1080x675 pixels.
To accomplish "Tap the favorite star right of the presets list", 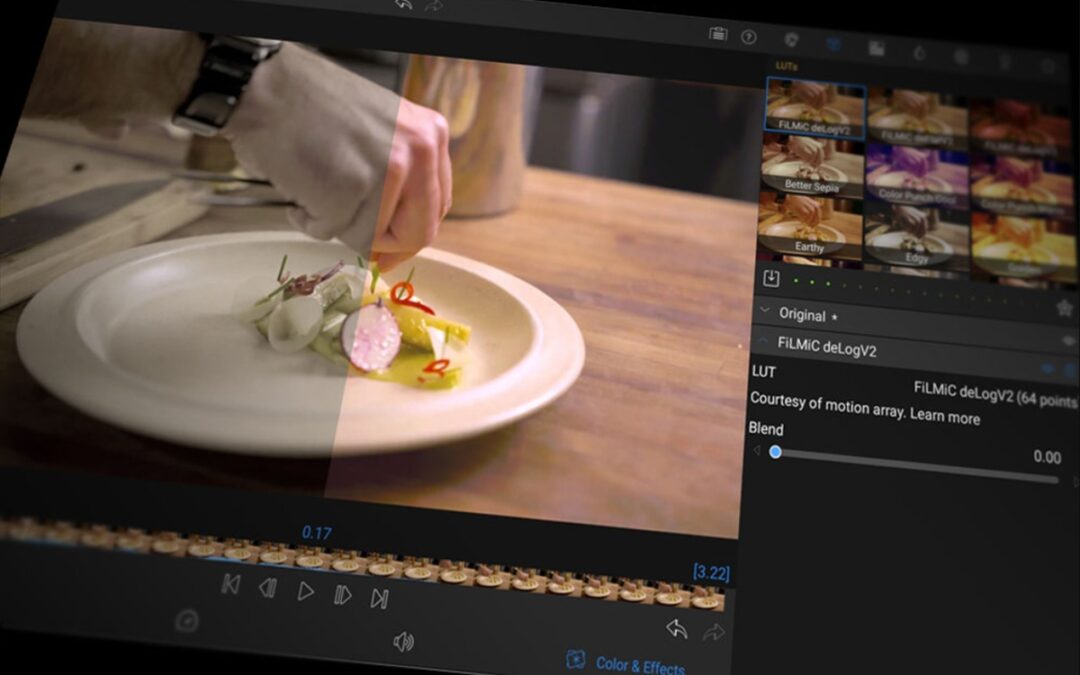I will (x=1063, y=307).
